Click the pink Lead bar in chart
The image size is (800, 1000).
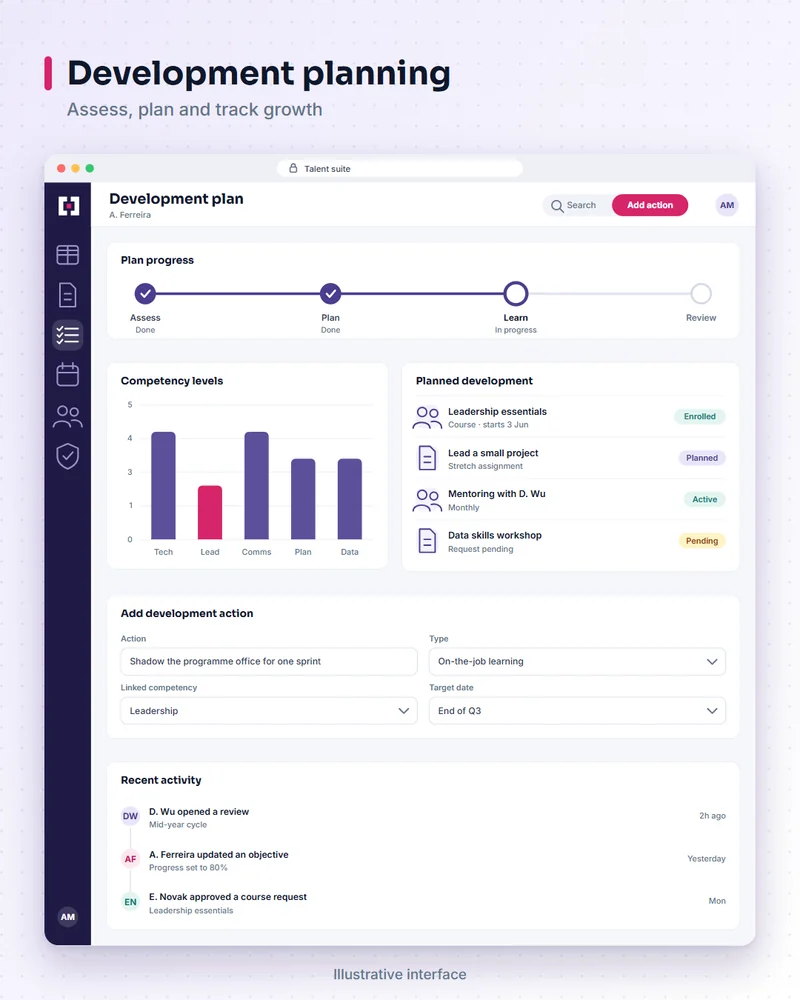pyautogui.click(x=210, y=513)
